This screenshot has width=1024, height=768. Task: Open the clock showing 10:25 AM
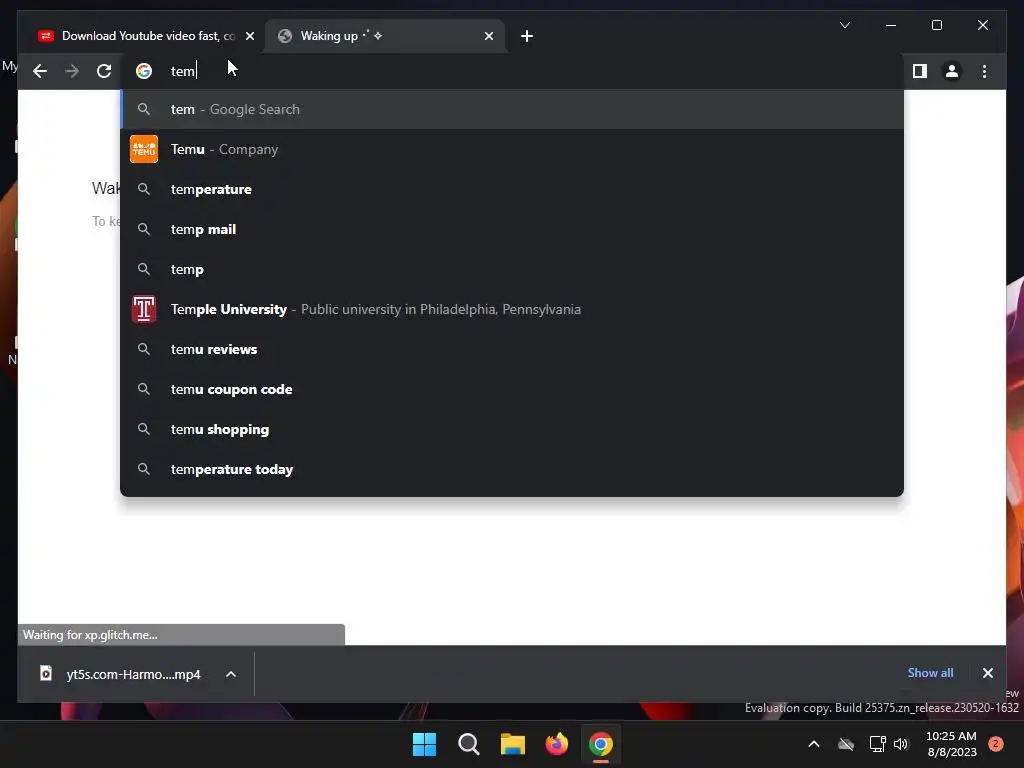[952, 744]
